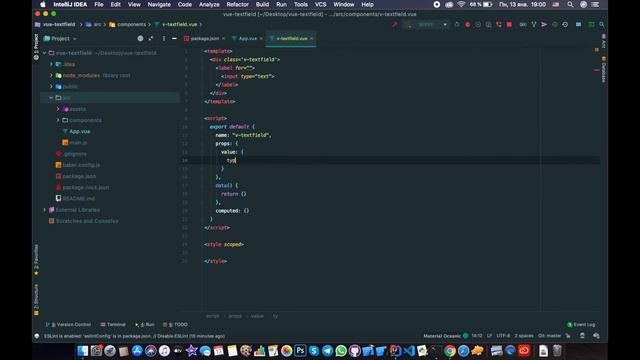The image size is (640, 360).
Task: Click the Material Oceanic theme indicator
Action: pyautogui.click(x=445, y=336)
